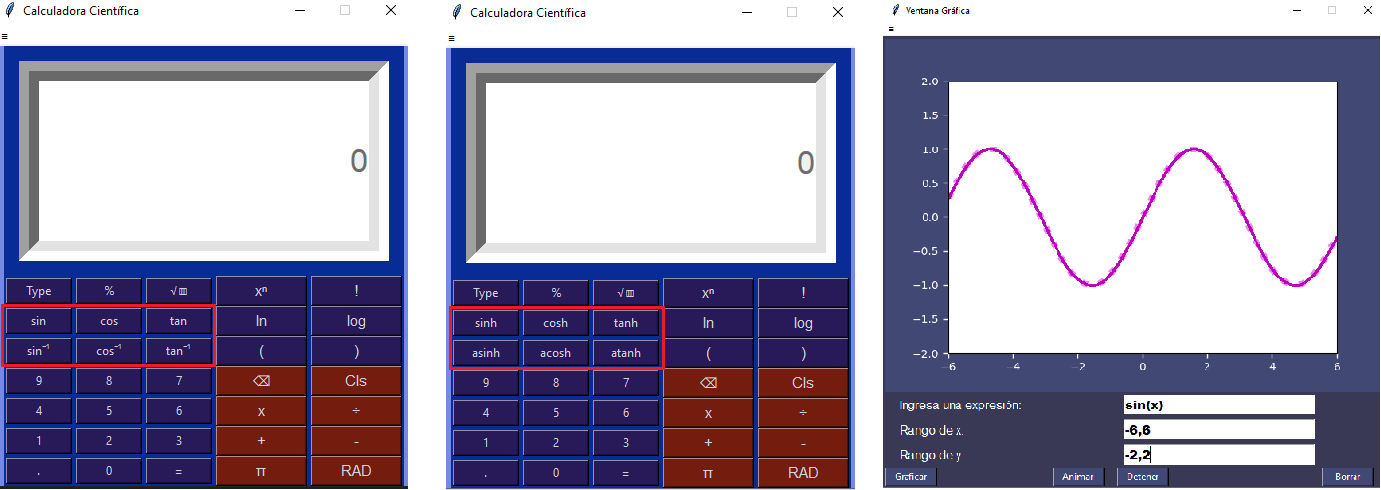The width and height of the screenshot is (1381, 490).
Task: Click digit 9 in the sin/cos/tan calculator
Action: 38,381
